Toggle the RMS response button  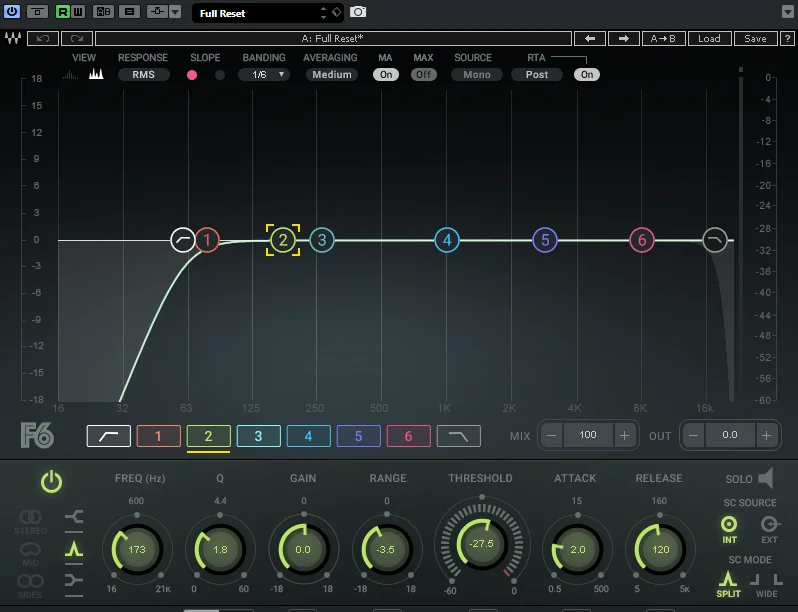144,74
